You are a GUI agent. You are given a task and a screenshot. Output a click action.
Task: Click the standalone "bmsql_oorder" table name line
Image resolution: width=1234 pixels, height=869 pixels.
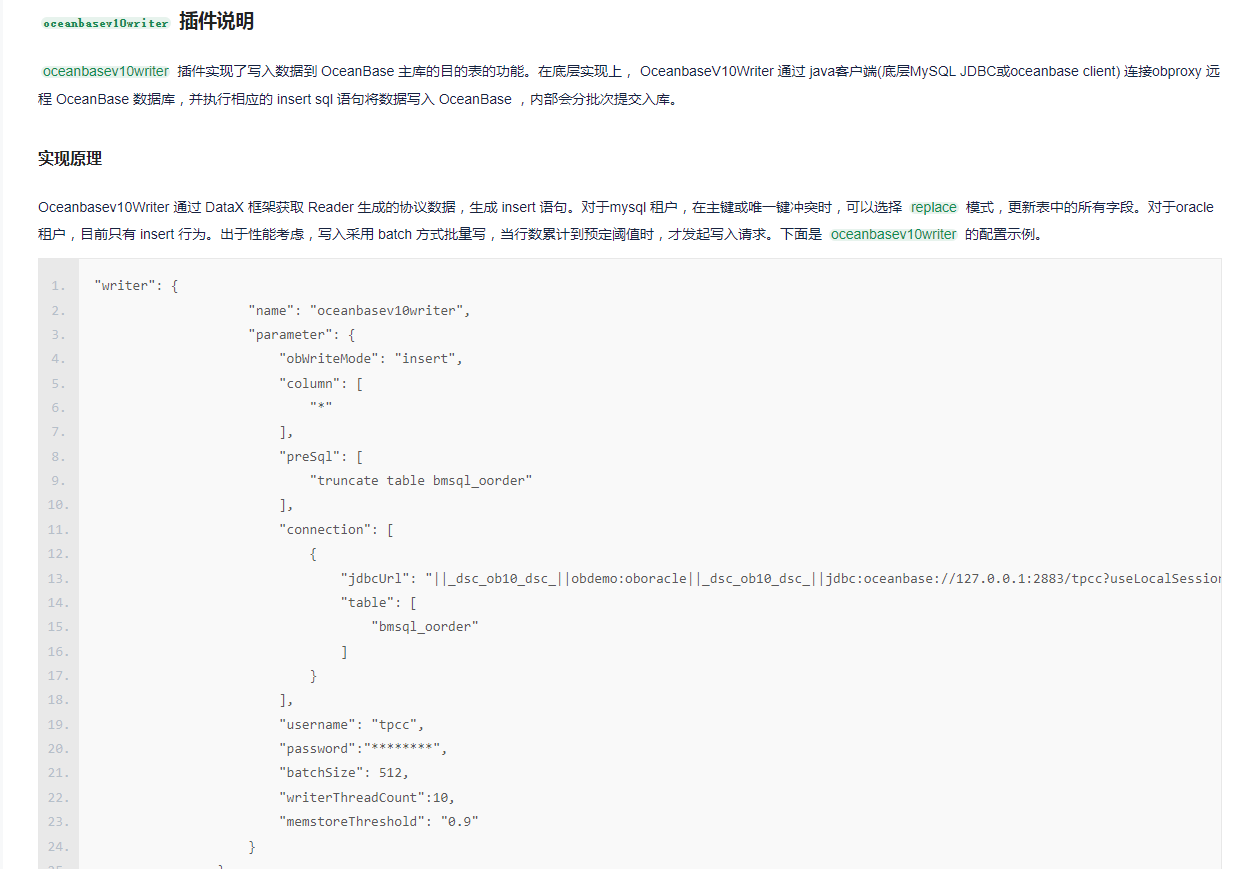click(425, 626)
